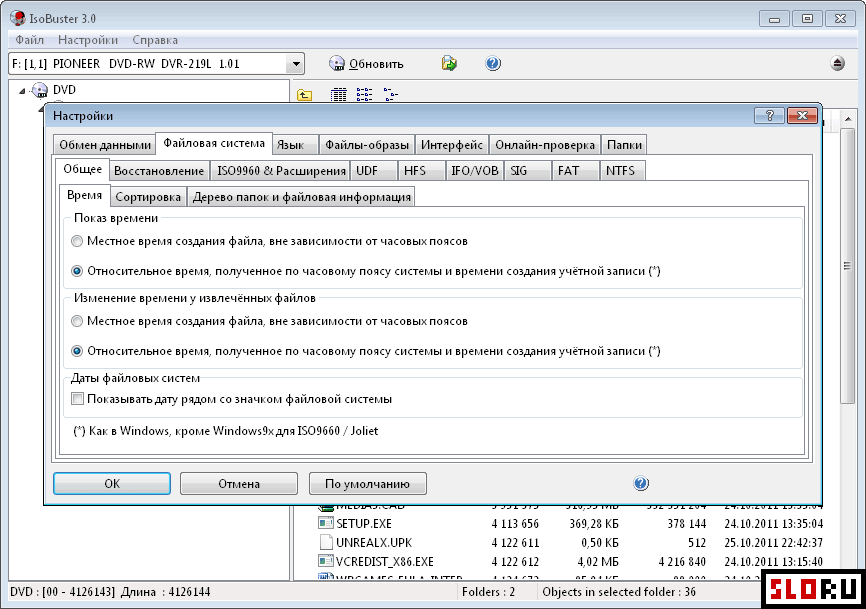The width and height of the screenshot is (866, 609).
Task: Switch to Обмен данными tab
Action: (105, 145)
